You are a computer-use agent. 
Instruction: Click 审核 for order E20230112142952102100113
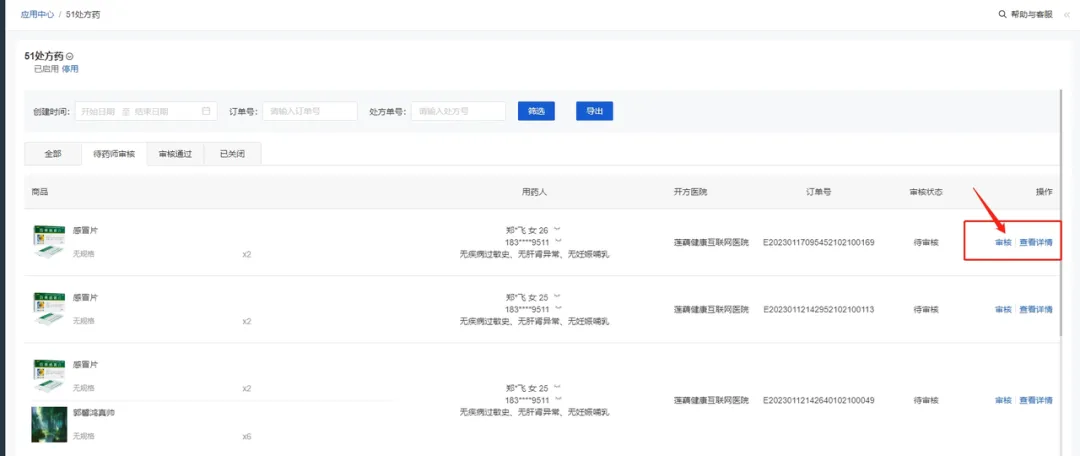click(x=1003, y=310)
